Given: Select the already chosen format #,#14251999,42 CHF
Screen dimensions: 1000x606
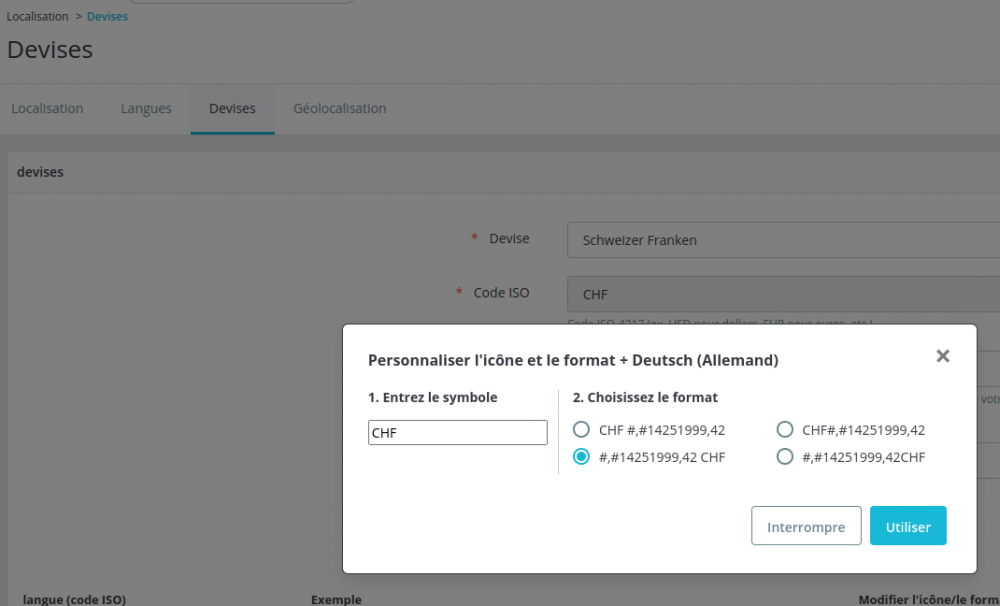Looking at the screenshot, I should point(581,457).
